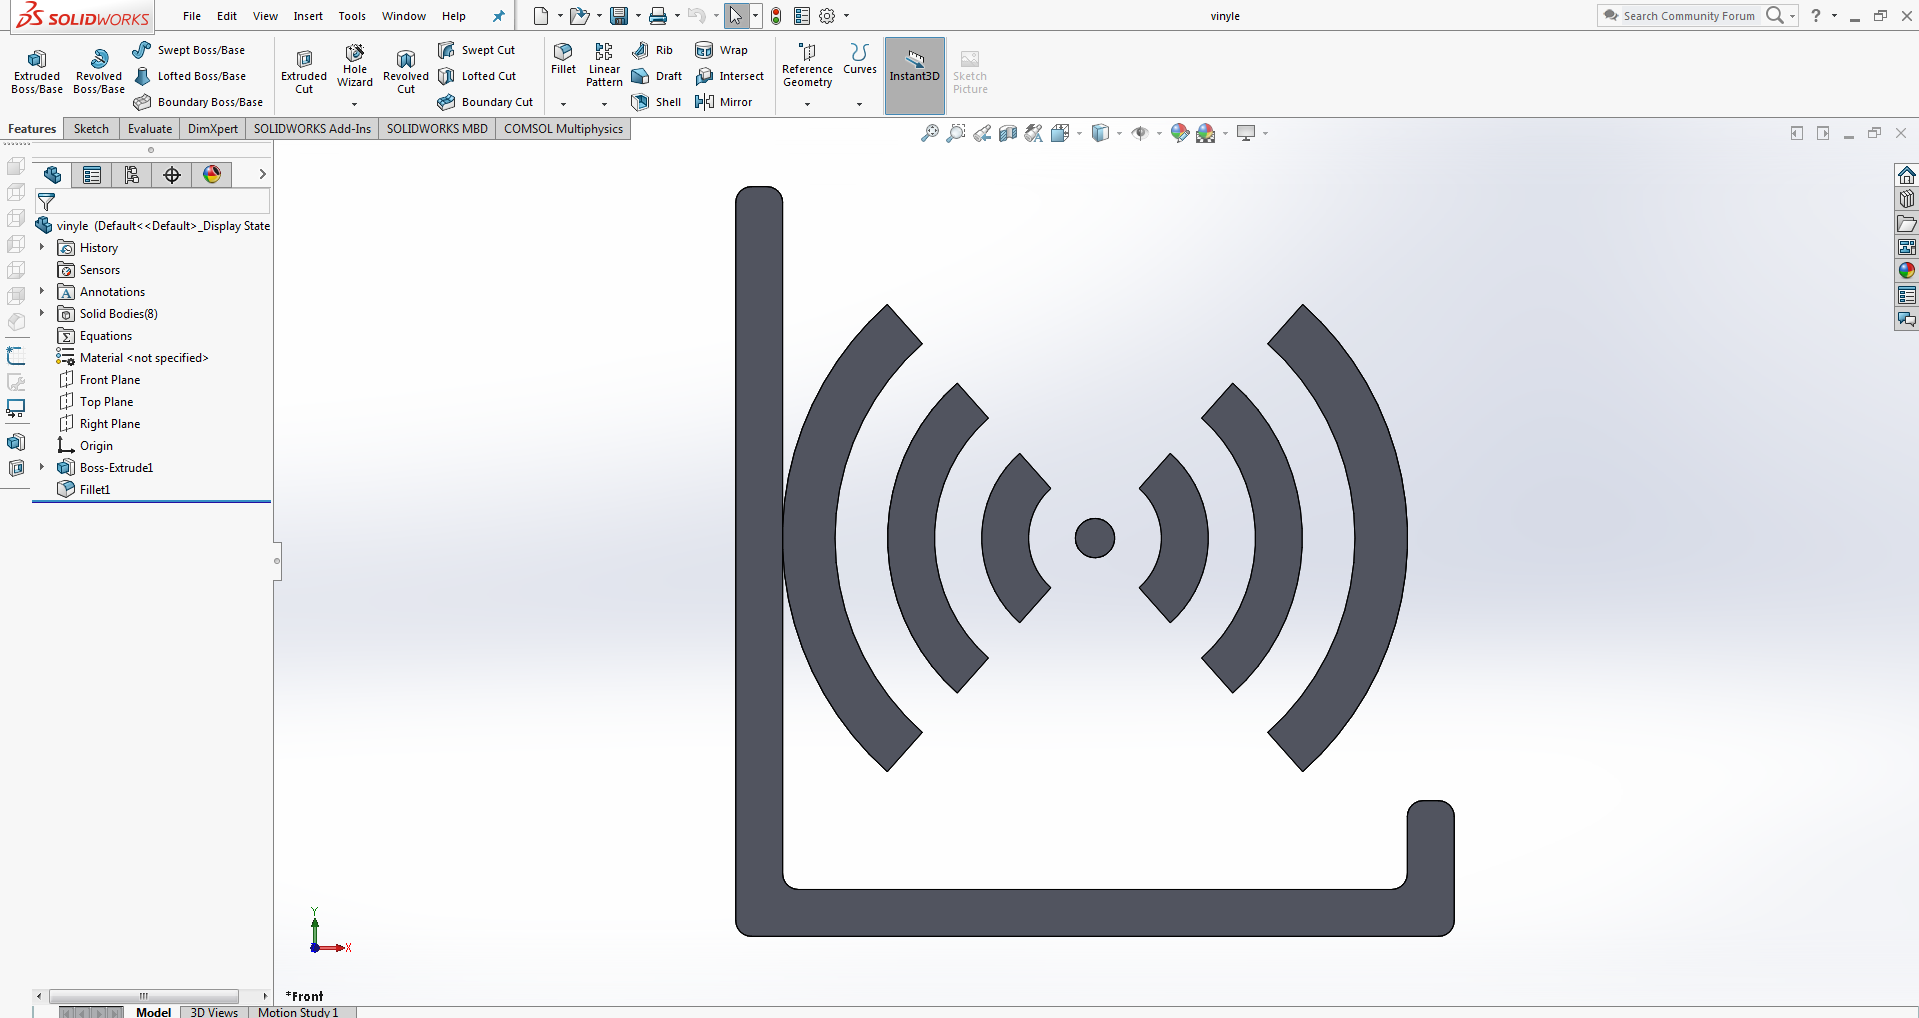This screenshot has width=1919, height=1018.
Task: Open the 3D Views bottom tab
Action: tap(214, 1012)
